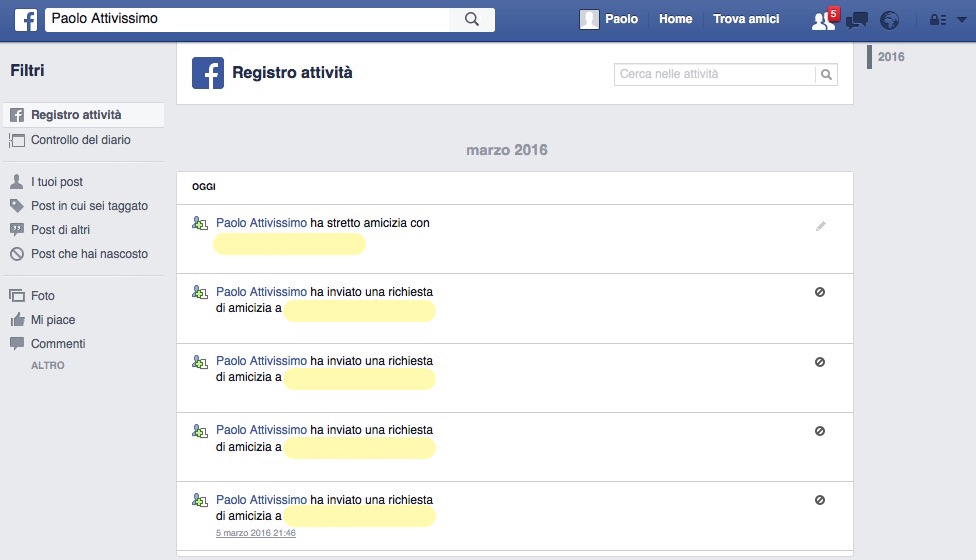Open Paolo Attivissimo link in ha stretto amicizia entry
This screenshot has width=976, height=560.
tap(261, 223)
